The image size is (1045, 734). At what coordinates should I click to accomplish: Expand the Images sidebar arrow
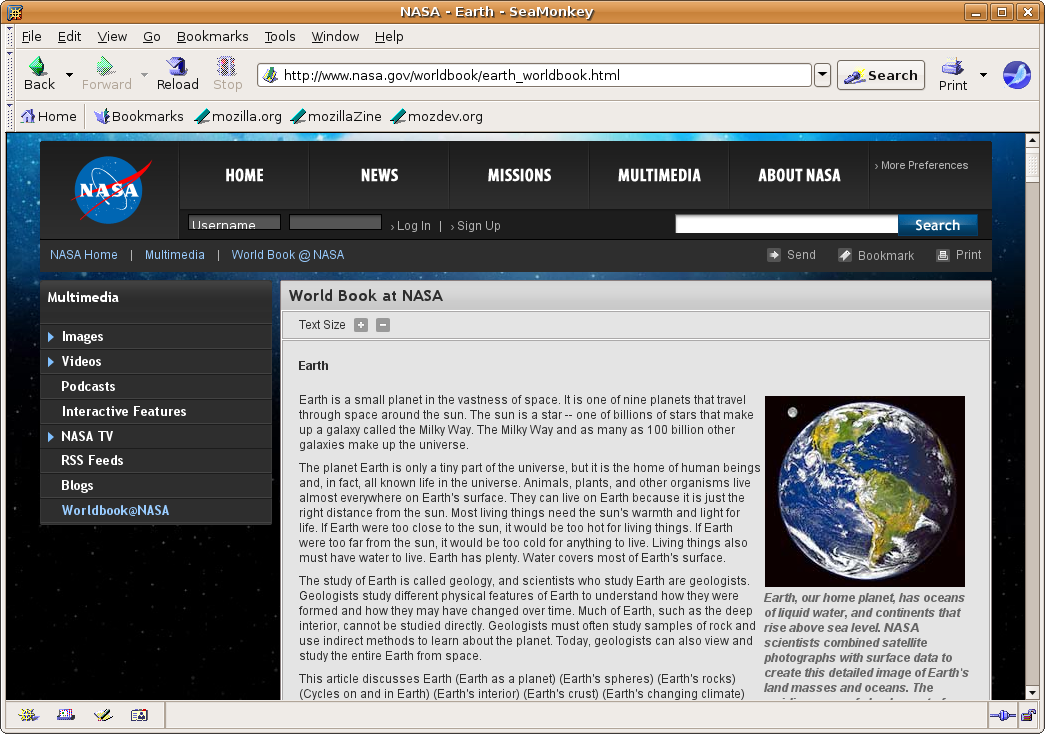coord(51,337)
